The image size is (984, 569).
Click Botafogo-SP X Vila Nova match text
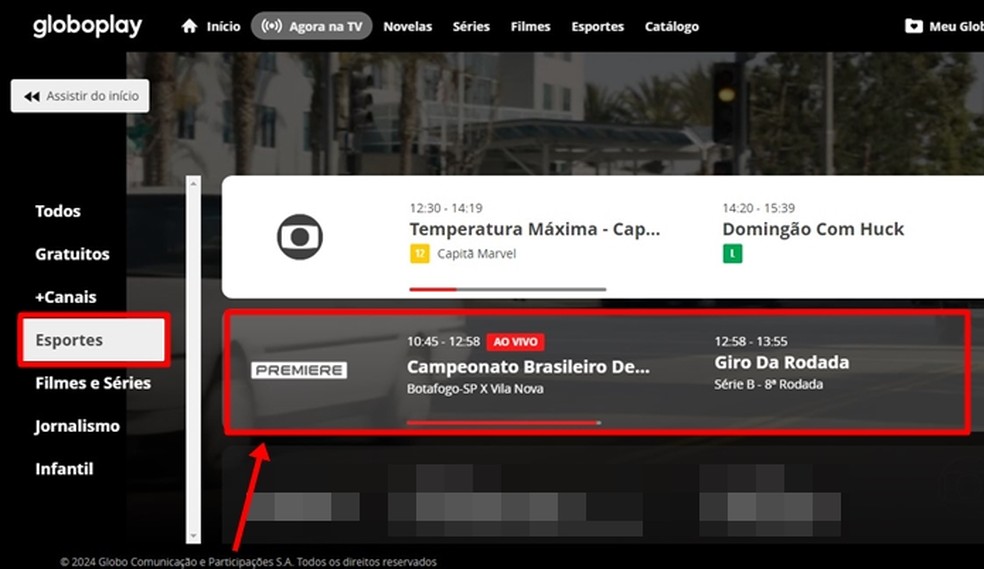coord(475,388)
